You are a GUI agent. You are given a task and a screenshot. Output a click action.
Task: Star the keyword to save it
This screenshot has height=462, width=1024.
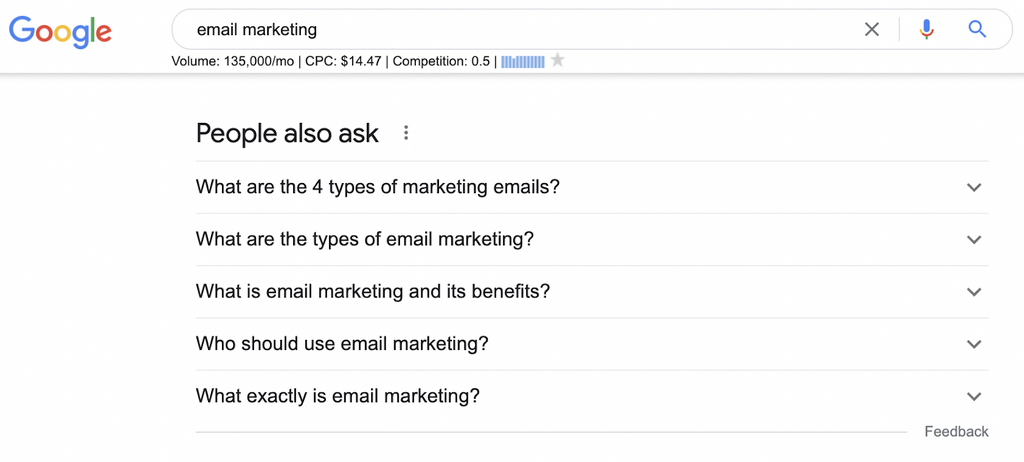point(558,61)
